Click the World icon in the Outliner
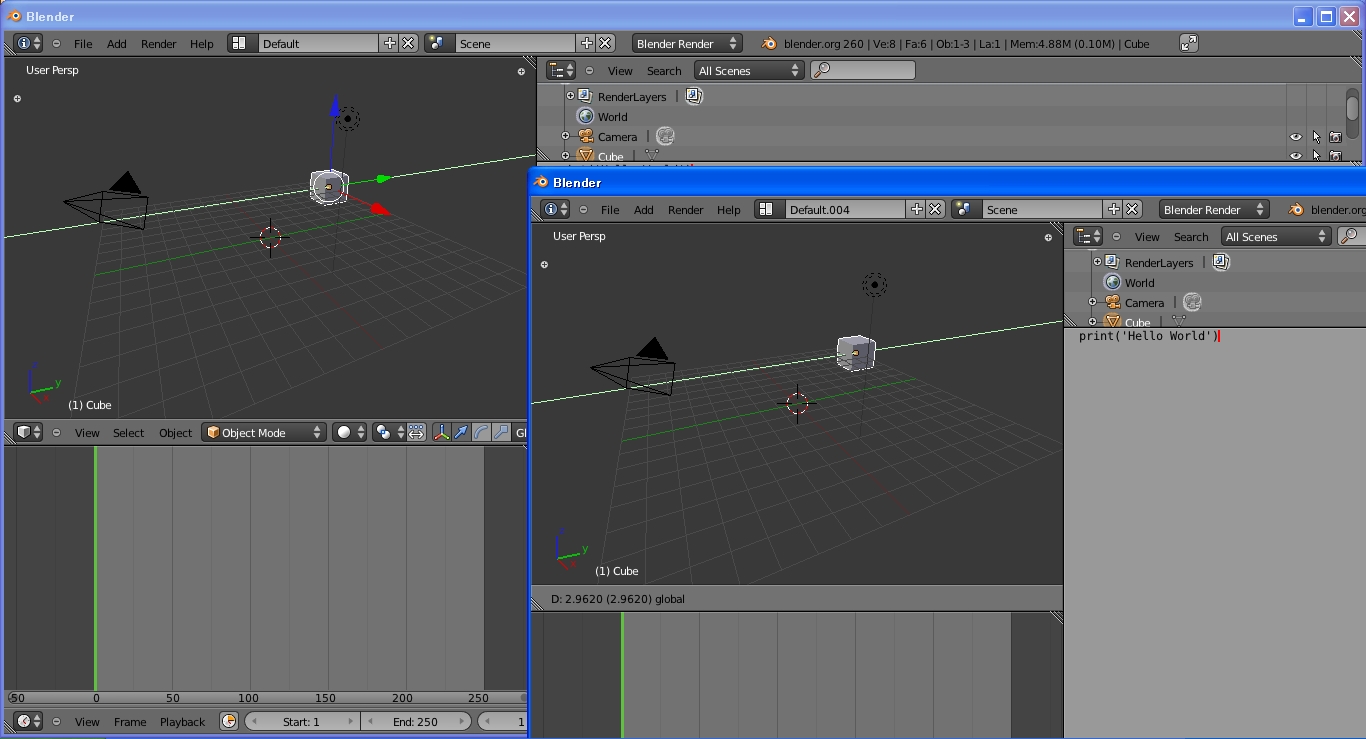Image resolution: width=1366 pixels, height=739 pixels. [584, 116]
